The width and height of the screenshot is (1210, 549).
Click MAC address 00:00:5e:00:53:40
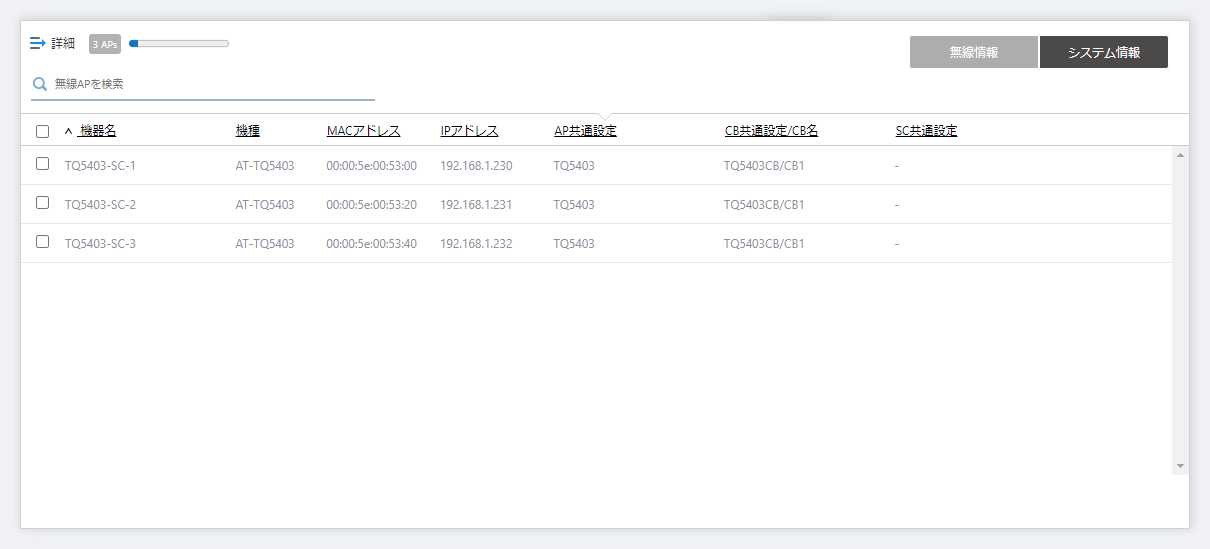[371, 244]
